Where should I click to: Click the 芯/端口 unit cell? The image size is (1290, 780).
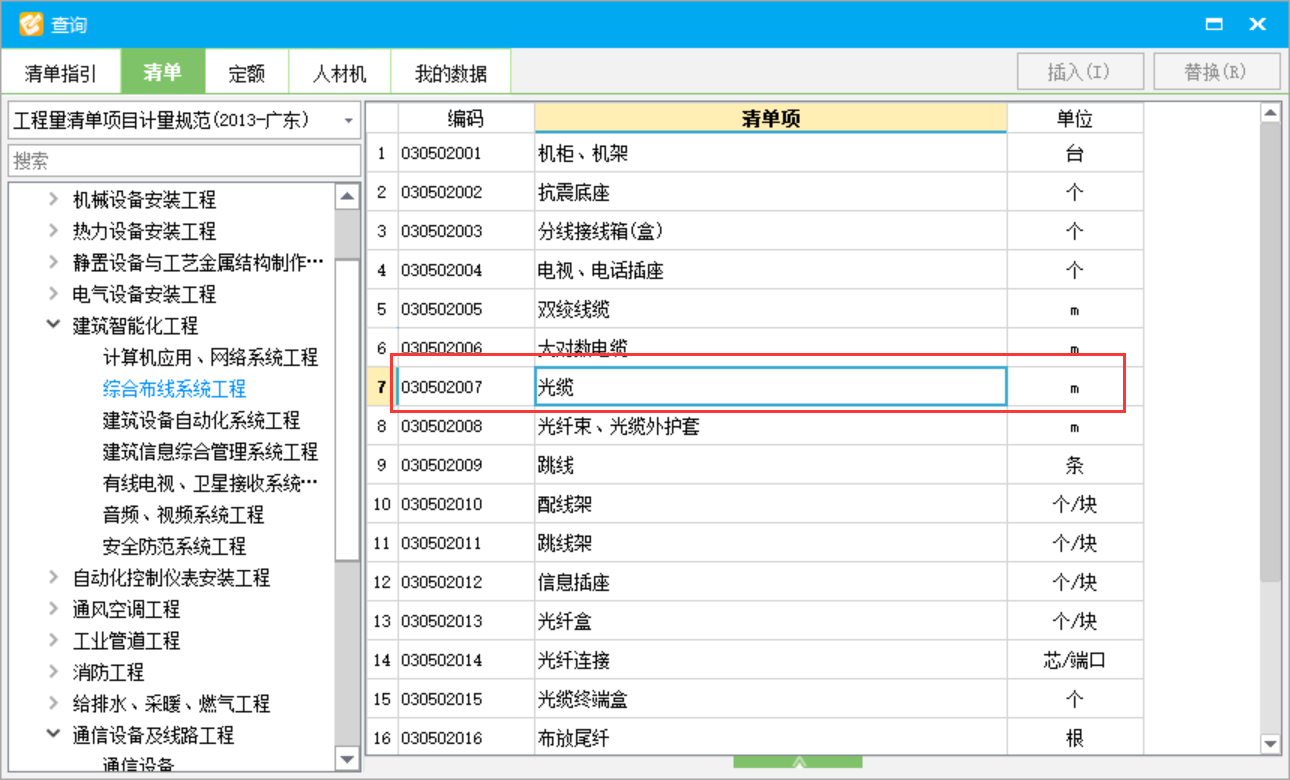pyautogui.click(x=1075, y=660)
